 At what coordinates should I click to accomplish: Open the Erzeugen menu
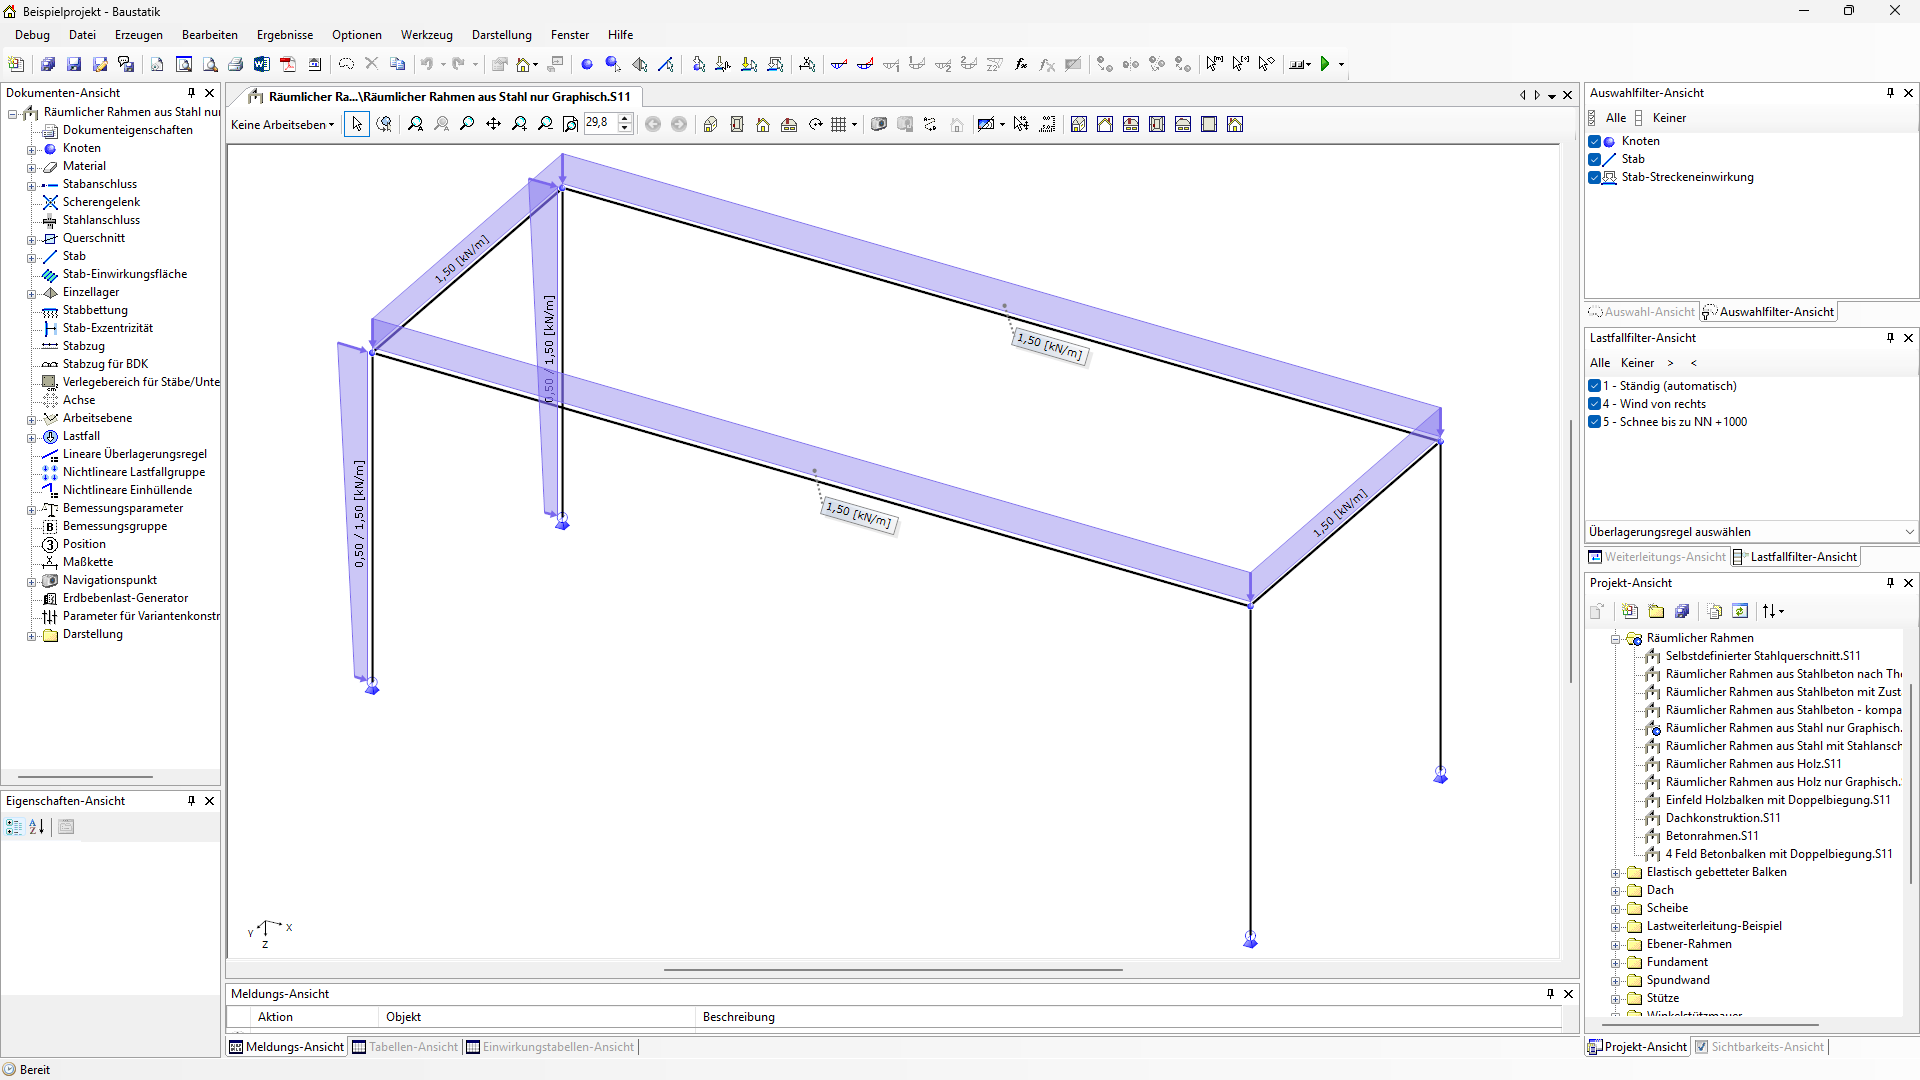point(139,35)
